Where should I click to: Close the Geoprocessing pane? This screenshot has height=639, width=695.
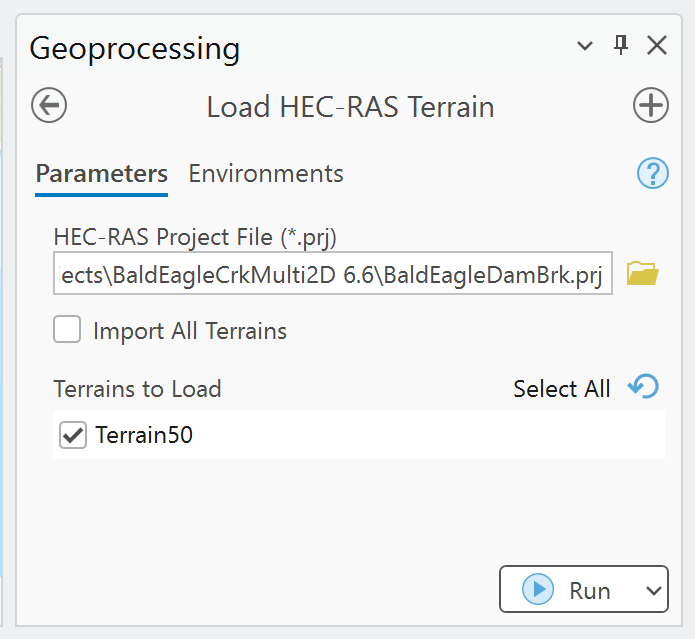click(656, 45)
